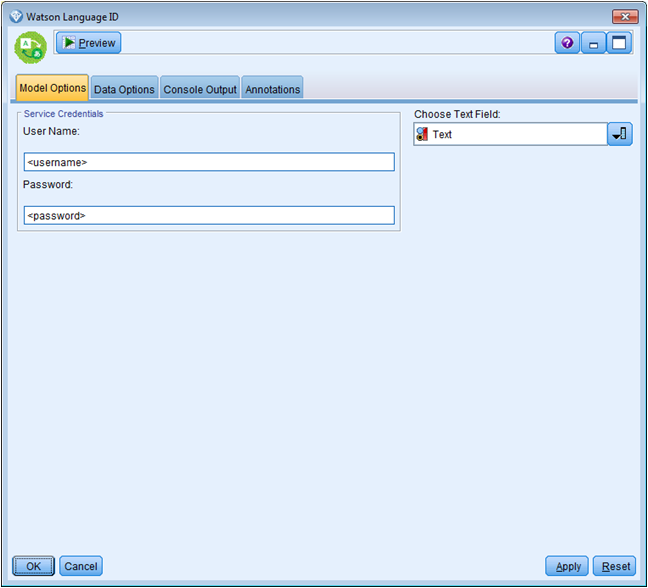The image size is (648, 588).
Task: Click the toolbar minimize dialog icon
Action: (x=593, y=43)
